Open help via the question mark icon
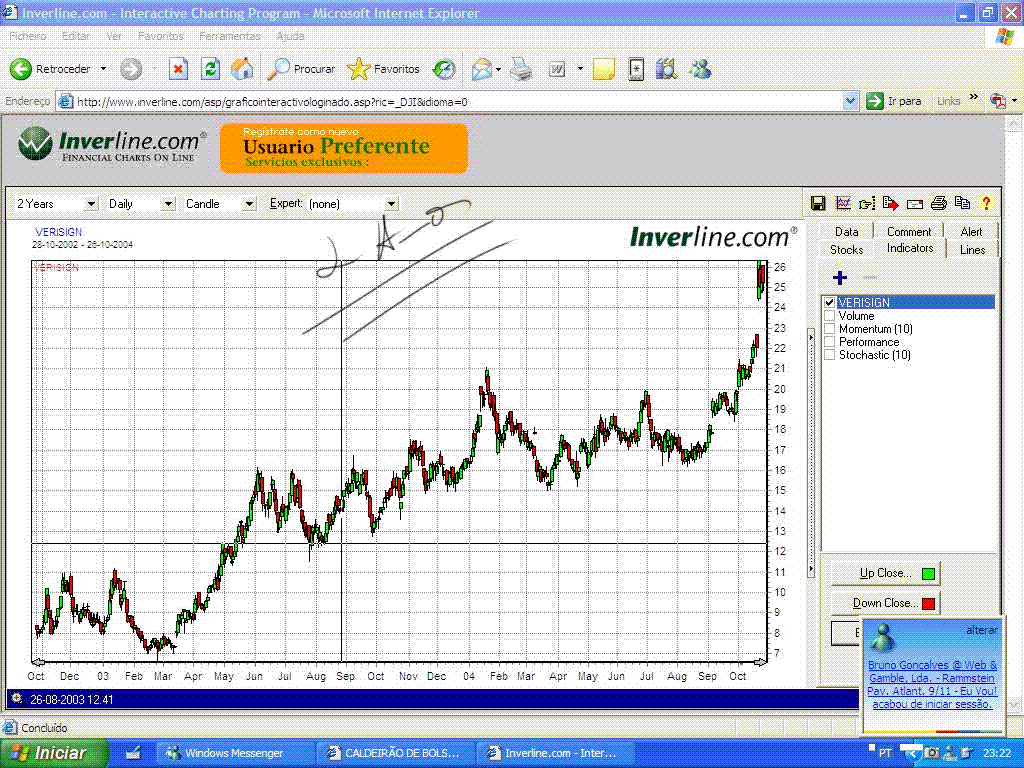The image size is (1024, 768). [986, 203]
